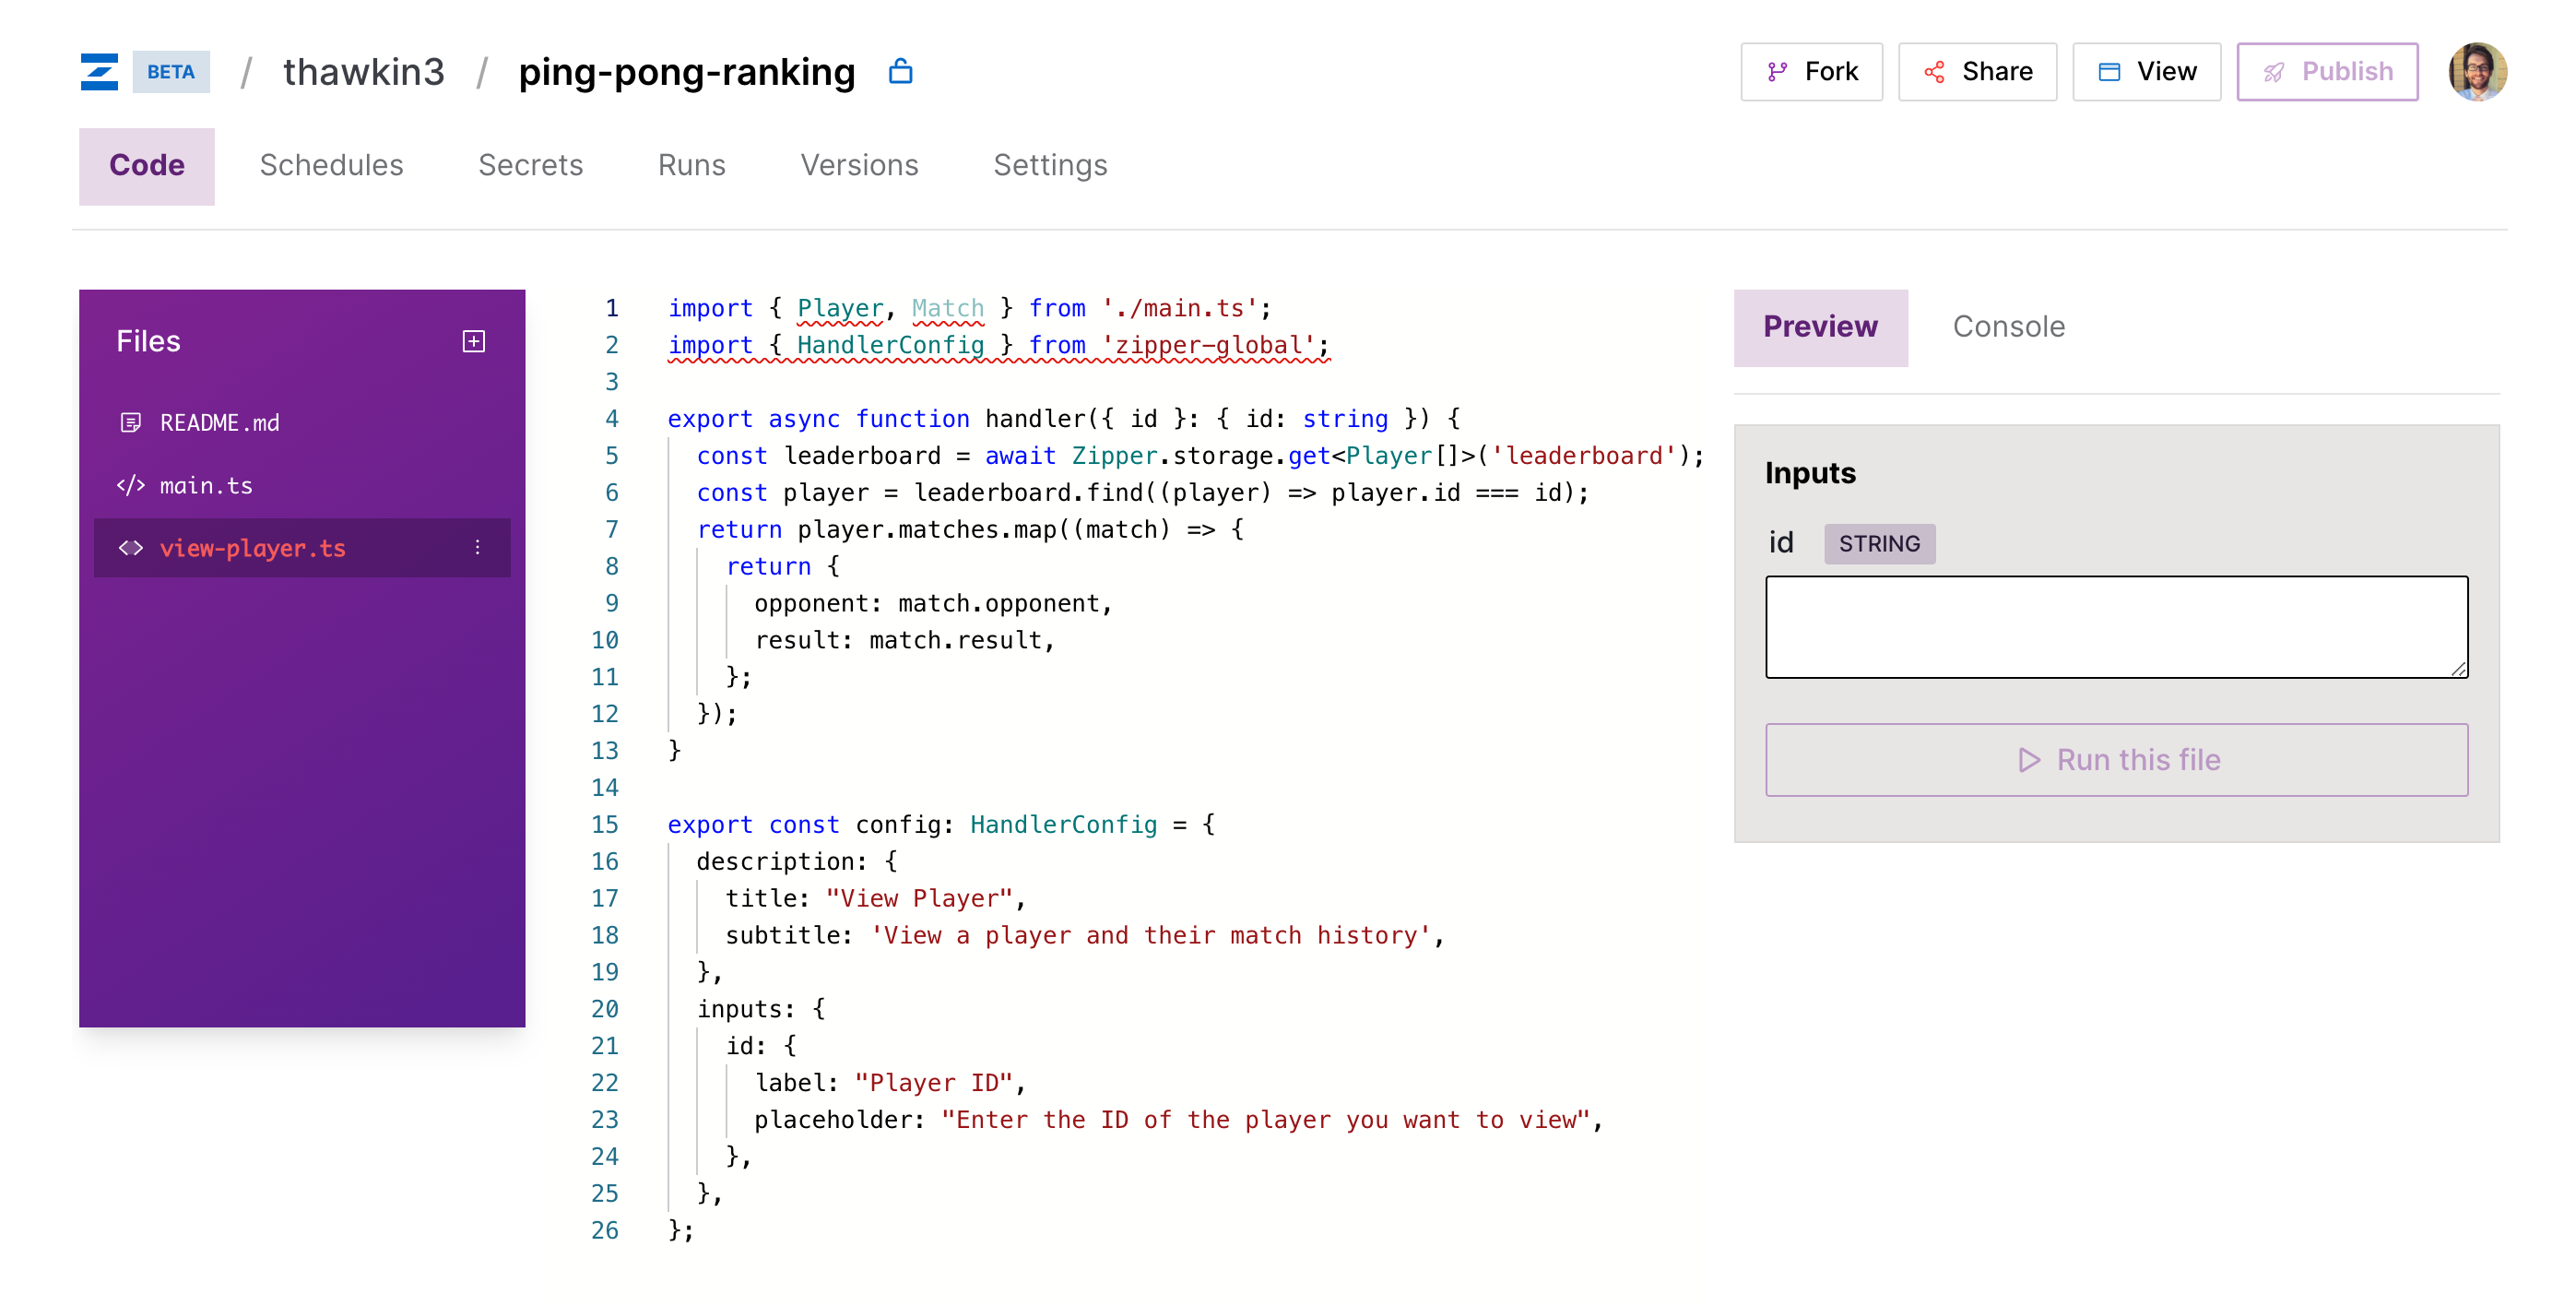2576x1306 pixels.
Task: Click the main.ts code brackets icon
Action: click(130, 485)
